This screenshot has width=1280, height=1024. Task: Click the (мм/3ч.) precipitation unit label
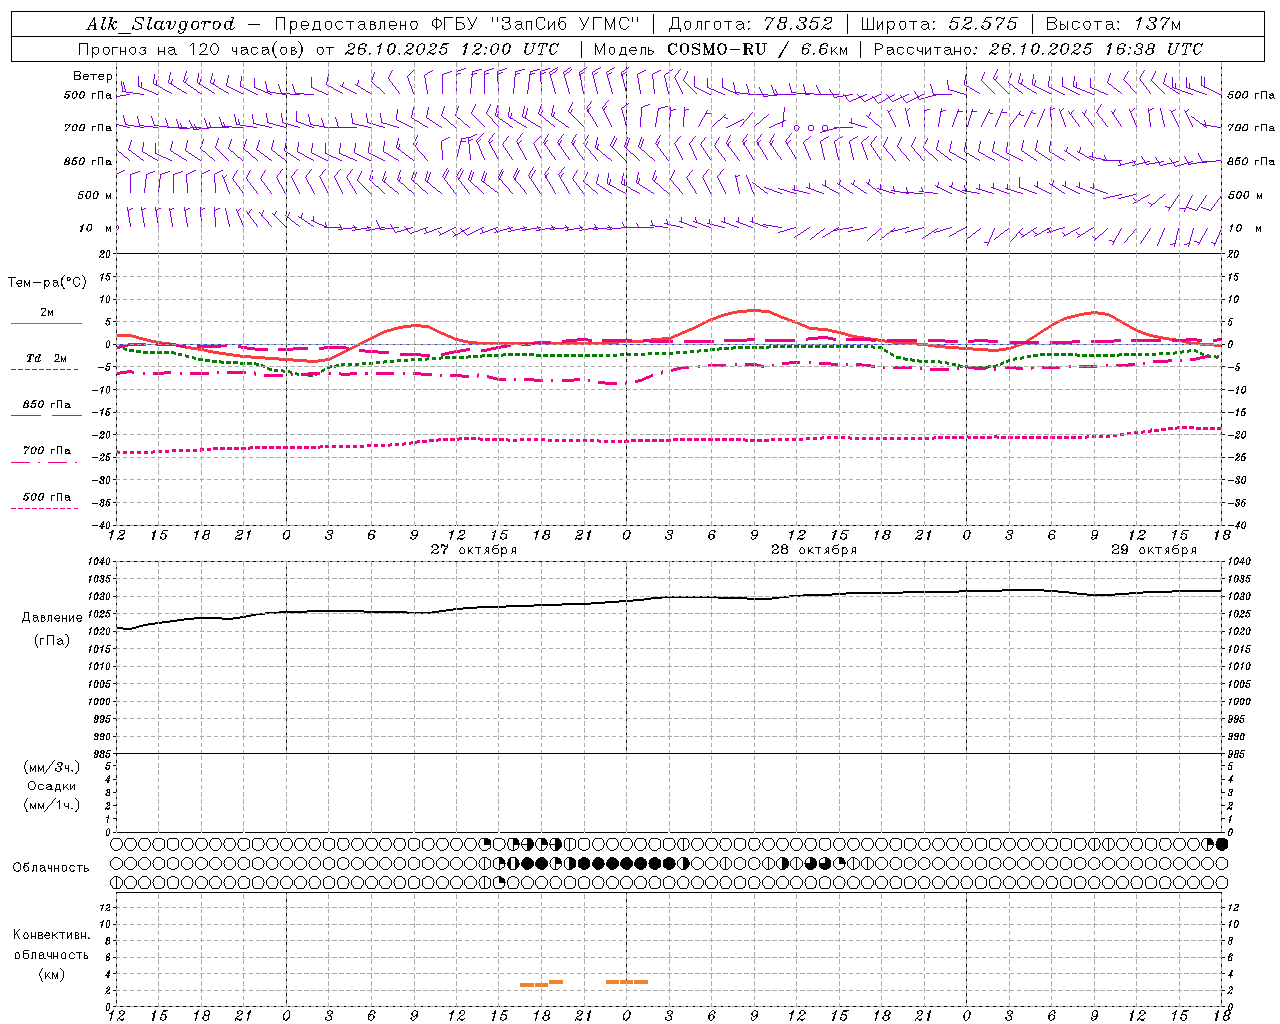(52, 767)
